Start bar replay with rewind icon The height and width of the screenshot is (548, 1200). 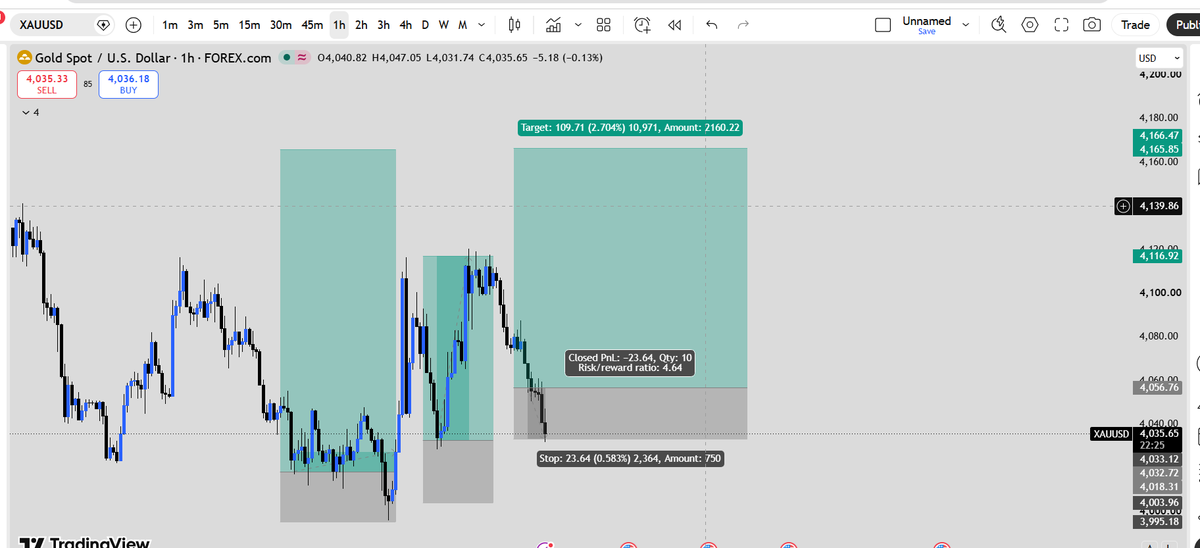(674, 24)
